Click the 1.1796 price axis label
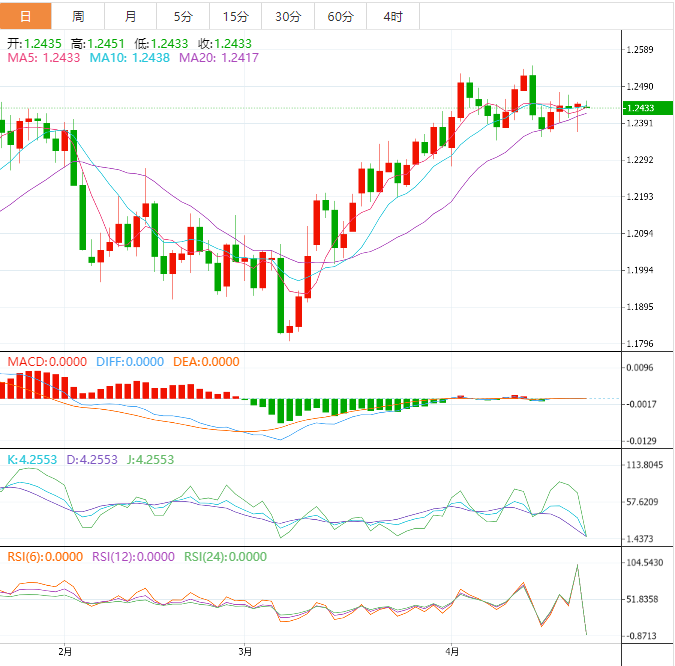Image resolution: width=675 pixels, height=666 pixels. [640, 344]
